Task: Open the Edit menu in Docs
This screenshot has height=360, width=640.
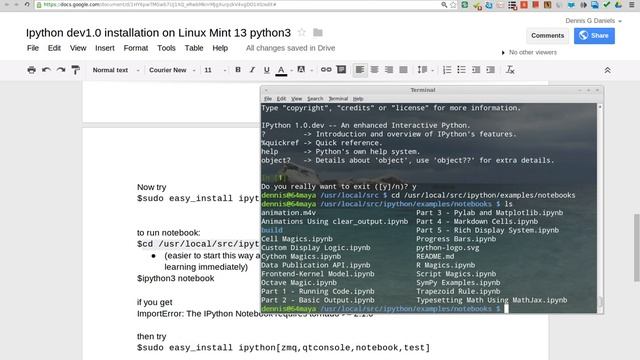Action: 54,48
